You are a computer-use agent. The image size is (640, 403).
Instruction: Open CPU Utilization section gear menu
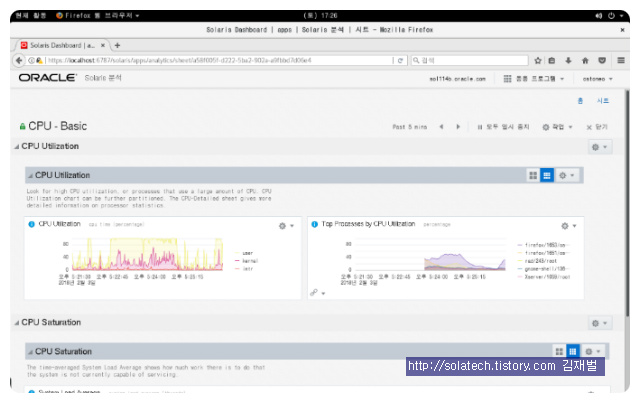tap(600, 147)
